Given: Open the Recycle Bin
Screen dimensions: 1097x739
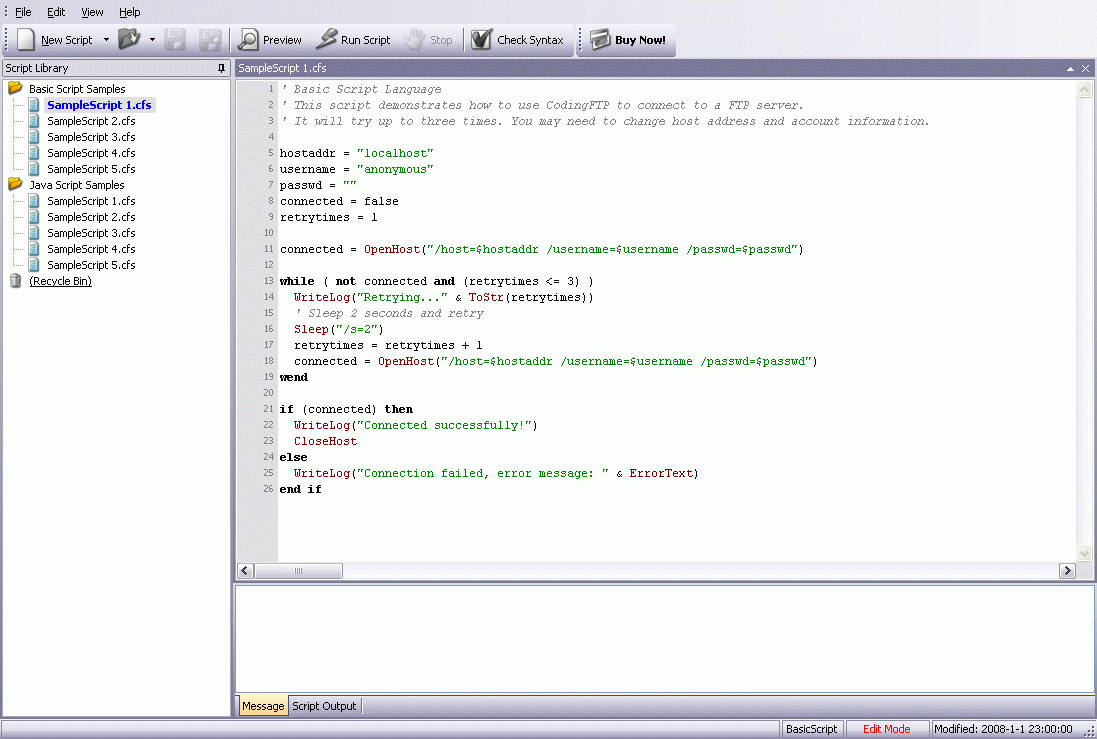Looking at the screenshot, I should (59, 281).
